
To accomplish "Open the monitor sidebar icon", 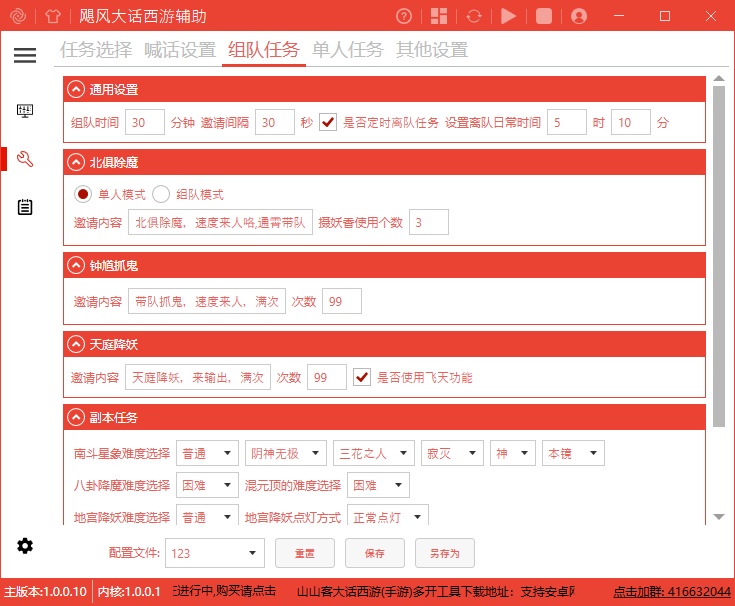I will click(x=25, y=111).
